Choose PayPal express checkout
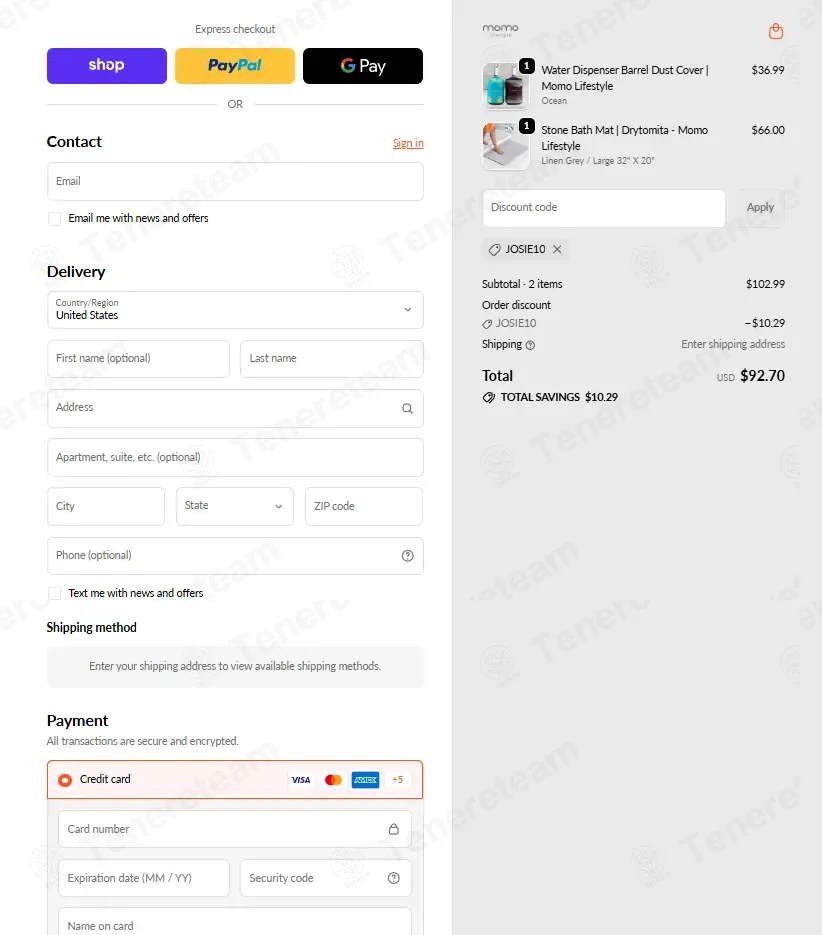Image resolution: width=822 pixels, height=935 pixels. (235, 66)
